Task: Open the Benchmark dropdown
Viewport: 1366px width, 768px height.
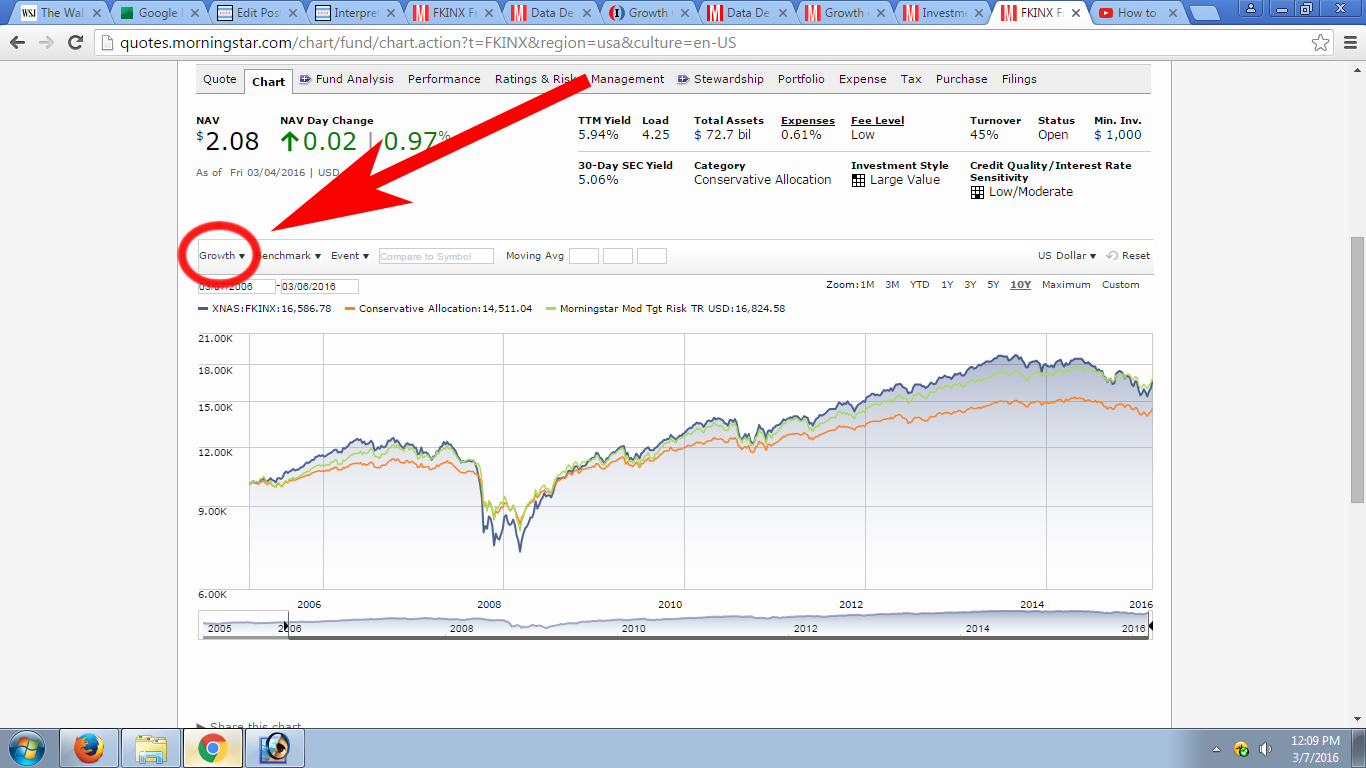Action: pos(289,256)
